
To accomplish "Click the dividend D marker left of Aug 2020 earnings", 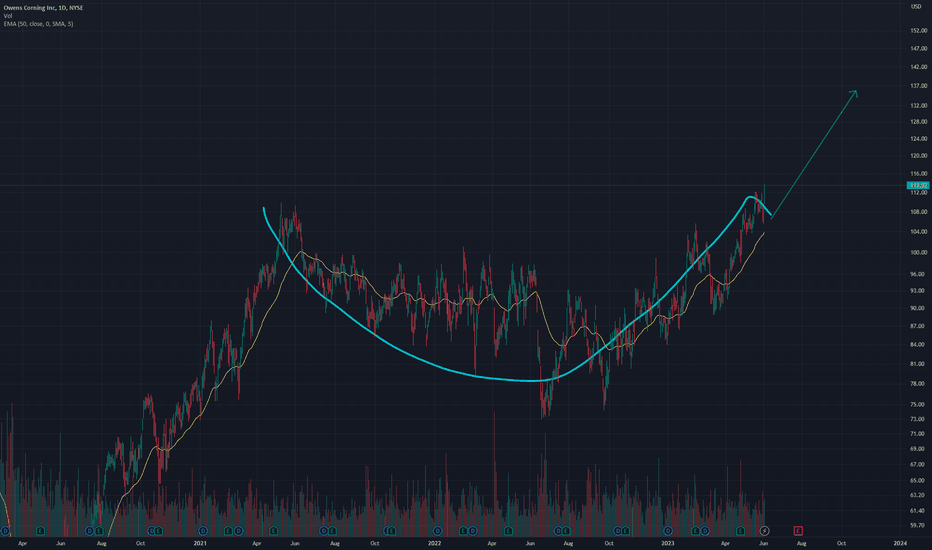I will [x=89, y=530].
